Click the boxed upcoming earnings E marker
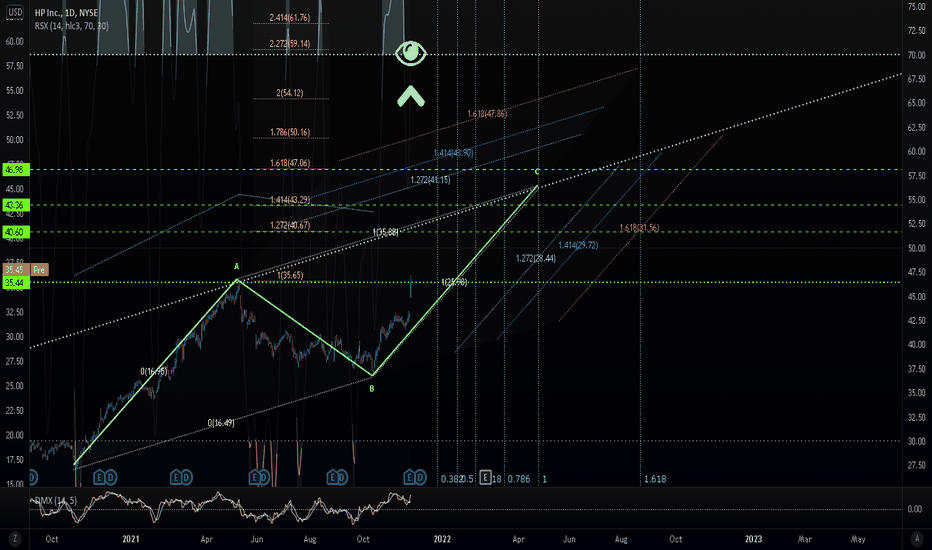The width and height of the screenshot is (932, 550). click(x=486, y=477)
